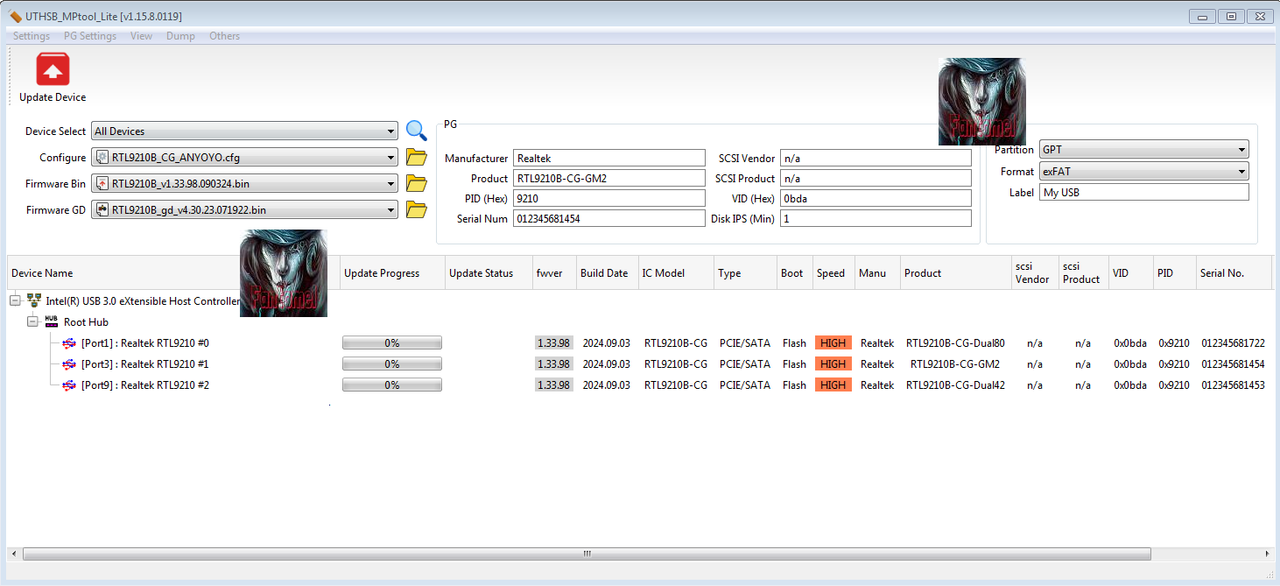Open the Others menu

[x=225, y=36]
